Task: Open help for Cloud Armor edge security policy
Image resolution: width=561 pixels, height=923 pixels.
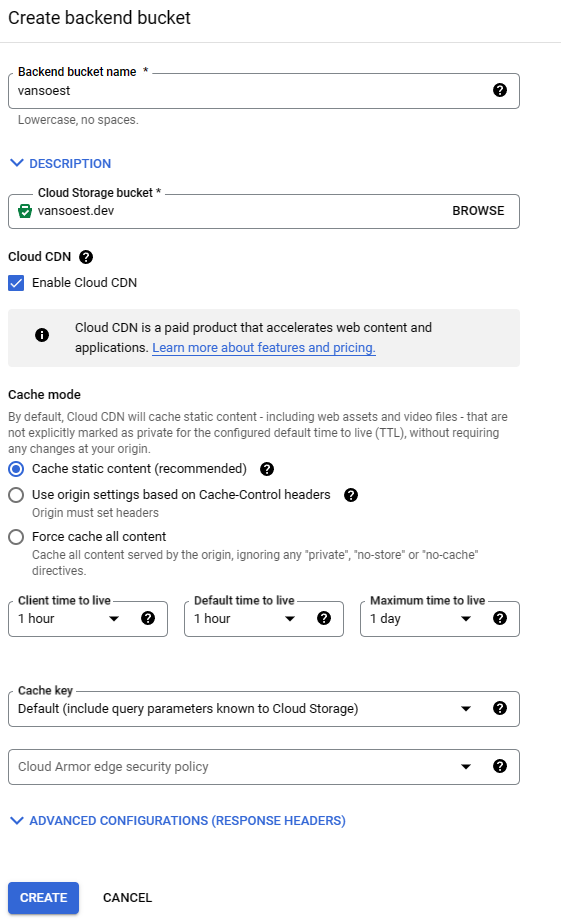Action: pos(500,766)
